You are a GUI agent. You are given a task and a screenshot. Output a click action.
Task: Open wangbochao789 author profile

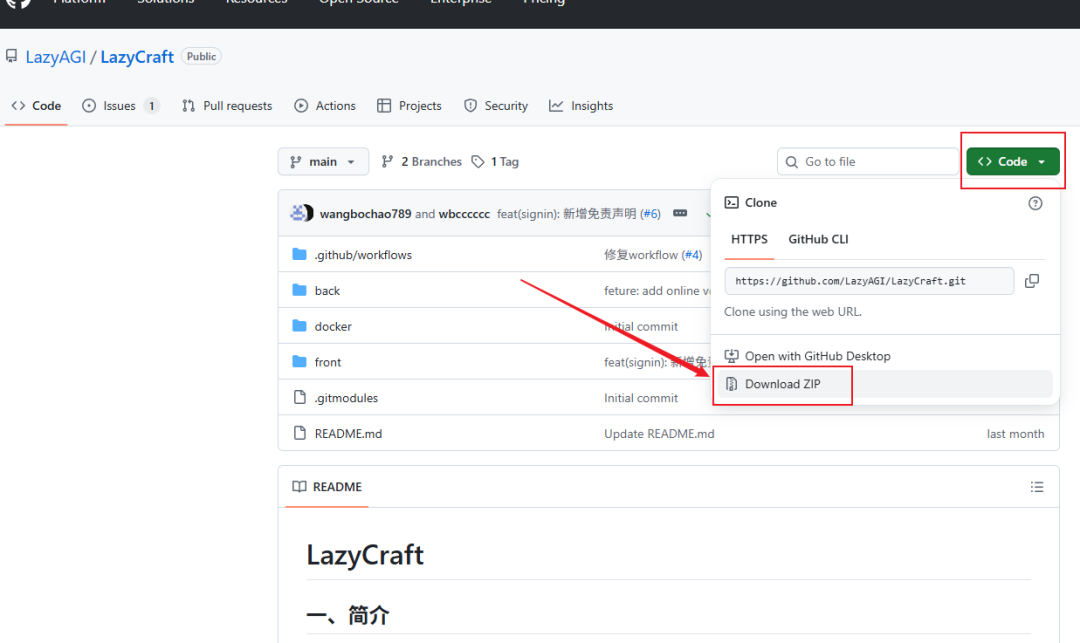pos(365,214)
